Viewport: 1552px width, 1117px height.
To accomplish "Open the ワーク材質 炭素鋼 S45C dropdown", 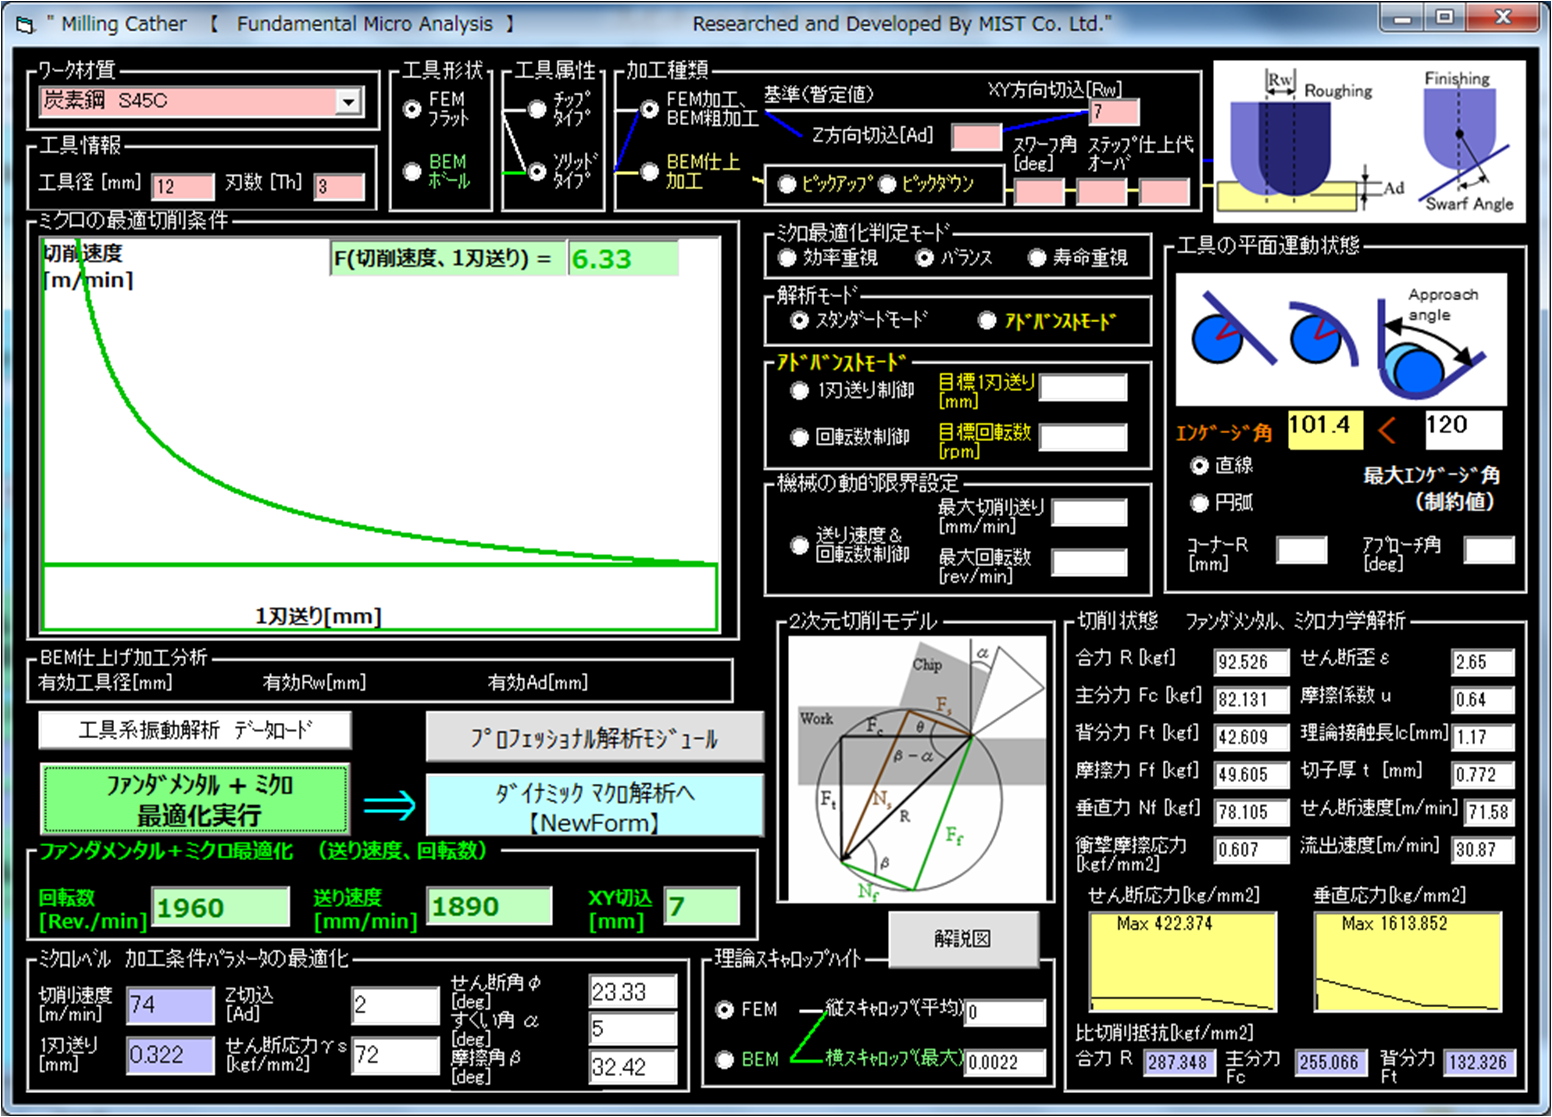I will click(x=348, y=101).
